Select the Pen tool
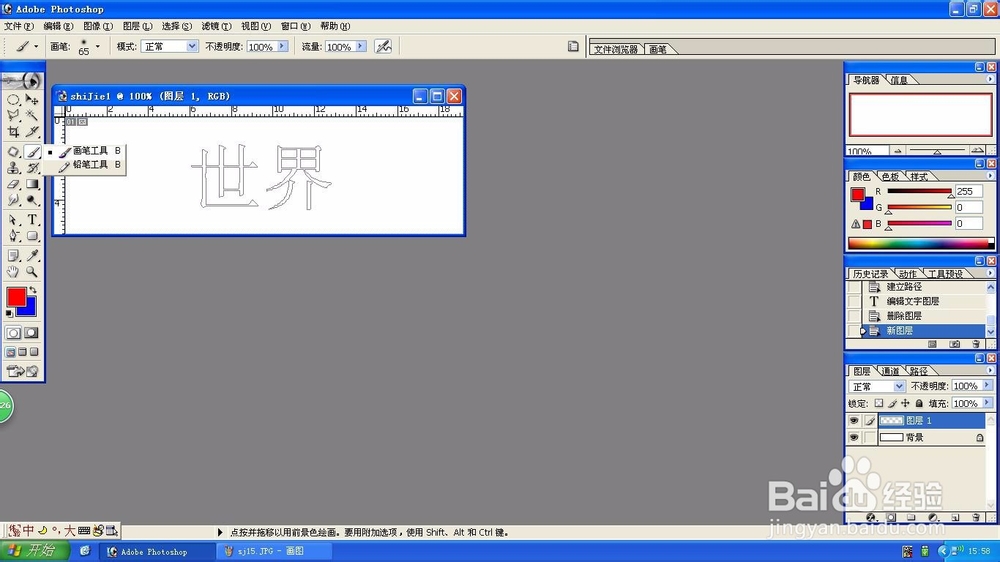1000x562 pixels. [13, 236]
